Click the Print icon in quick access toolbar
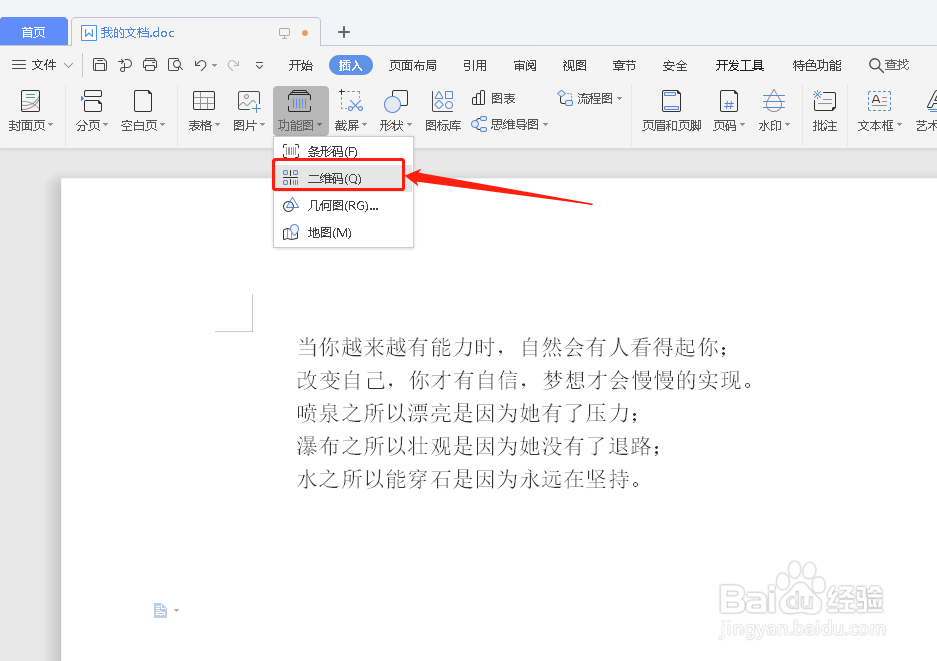937x661 pixels. [150, 64]
